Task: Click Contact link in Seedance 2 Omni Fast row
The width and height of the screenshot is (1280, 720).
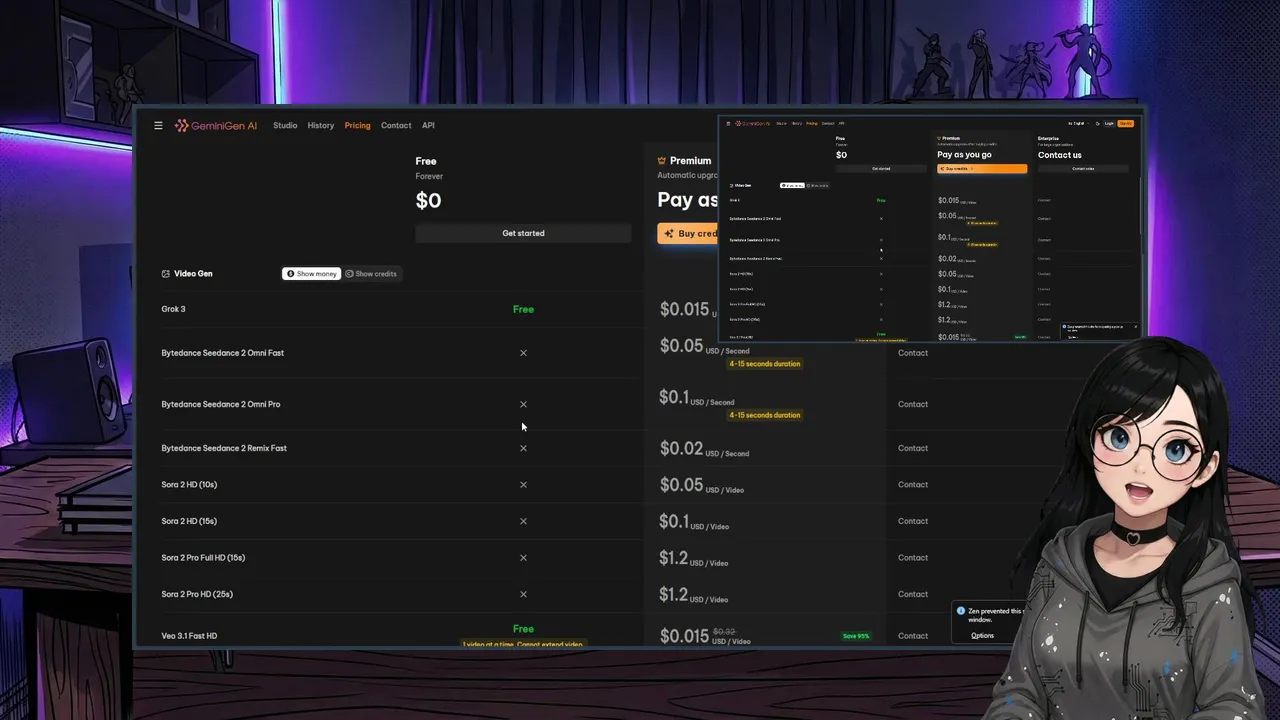Action: [913, 353]
